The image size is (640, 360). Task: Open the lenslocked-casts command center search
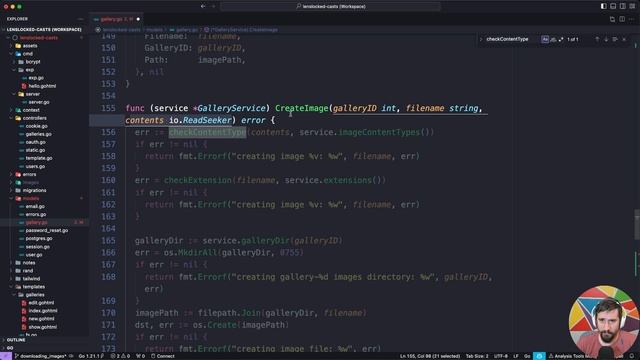click(331, 6)
